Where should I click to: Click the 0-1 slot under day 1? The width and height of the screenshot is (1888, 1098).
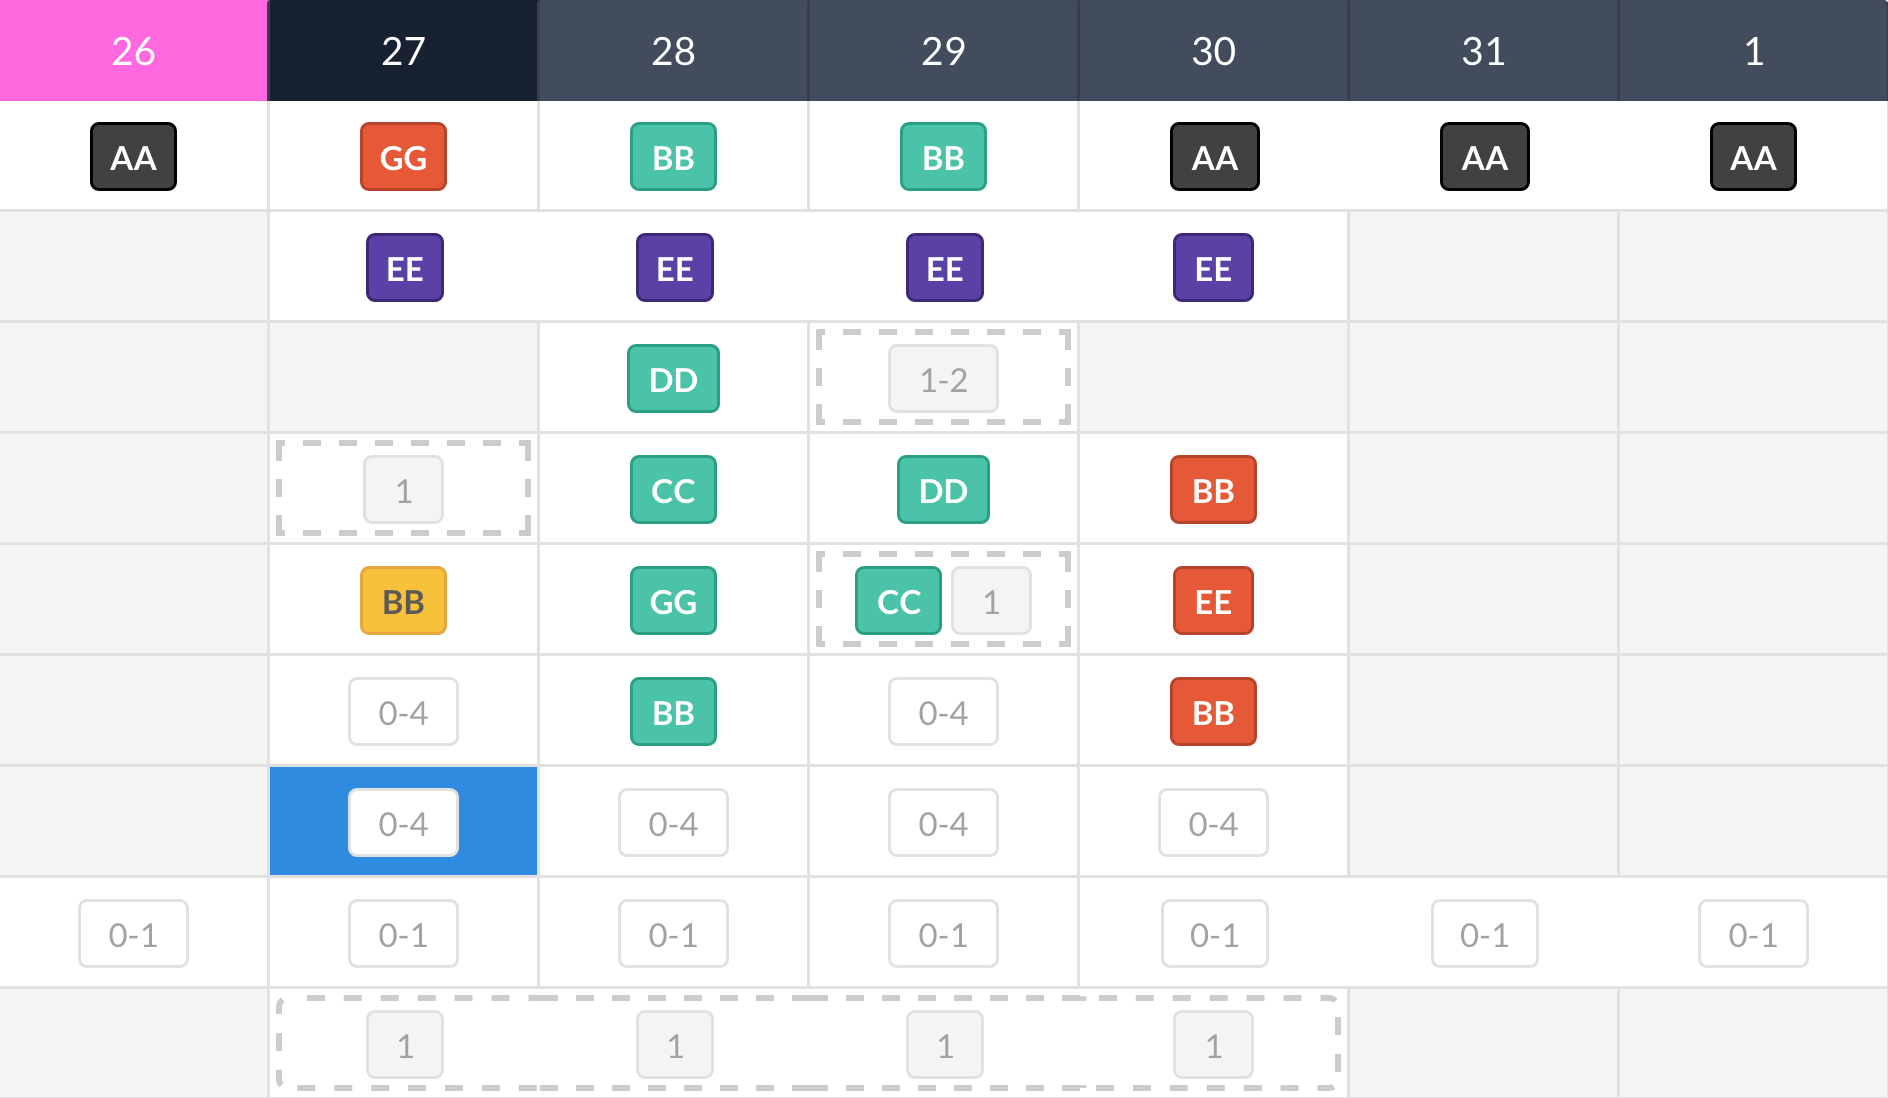click(x=1753, y=934)
